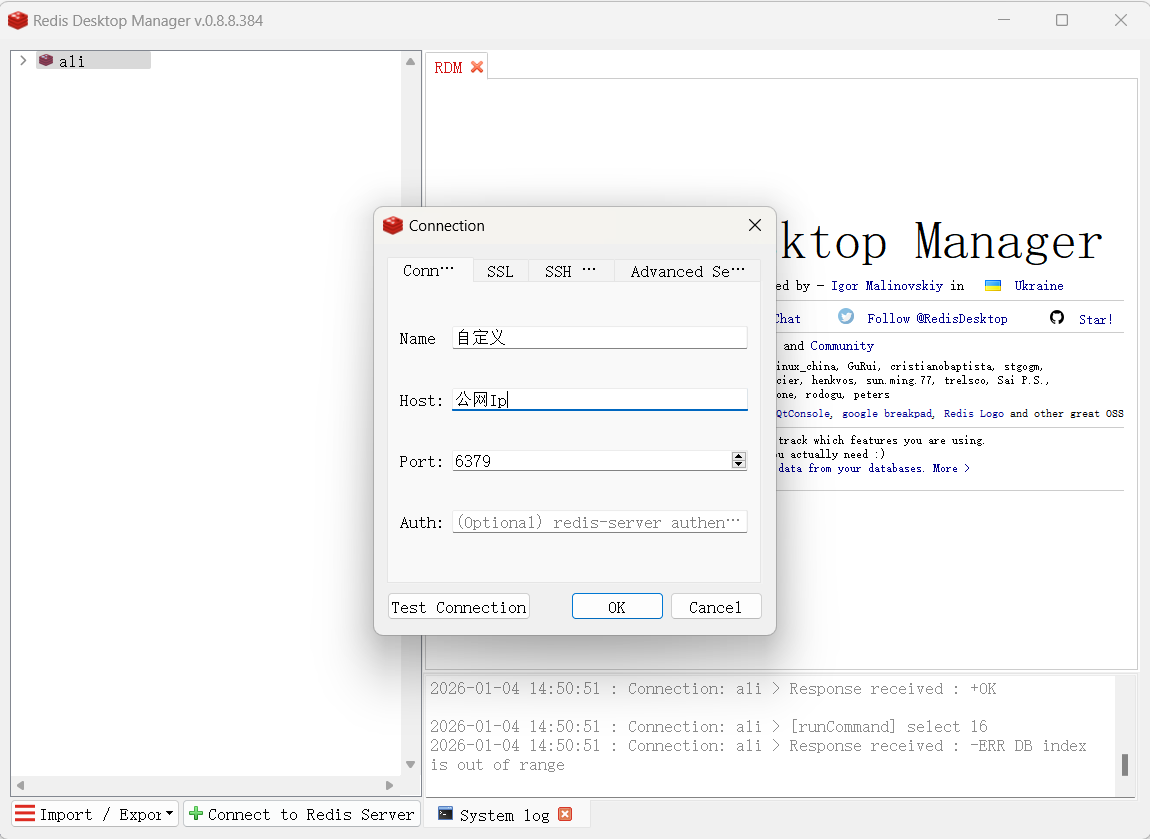1150x839 pixels.
Task: Focus the Auth password field
Action: 599,522
